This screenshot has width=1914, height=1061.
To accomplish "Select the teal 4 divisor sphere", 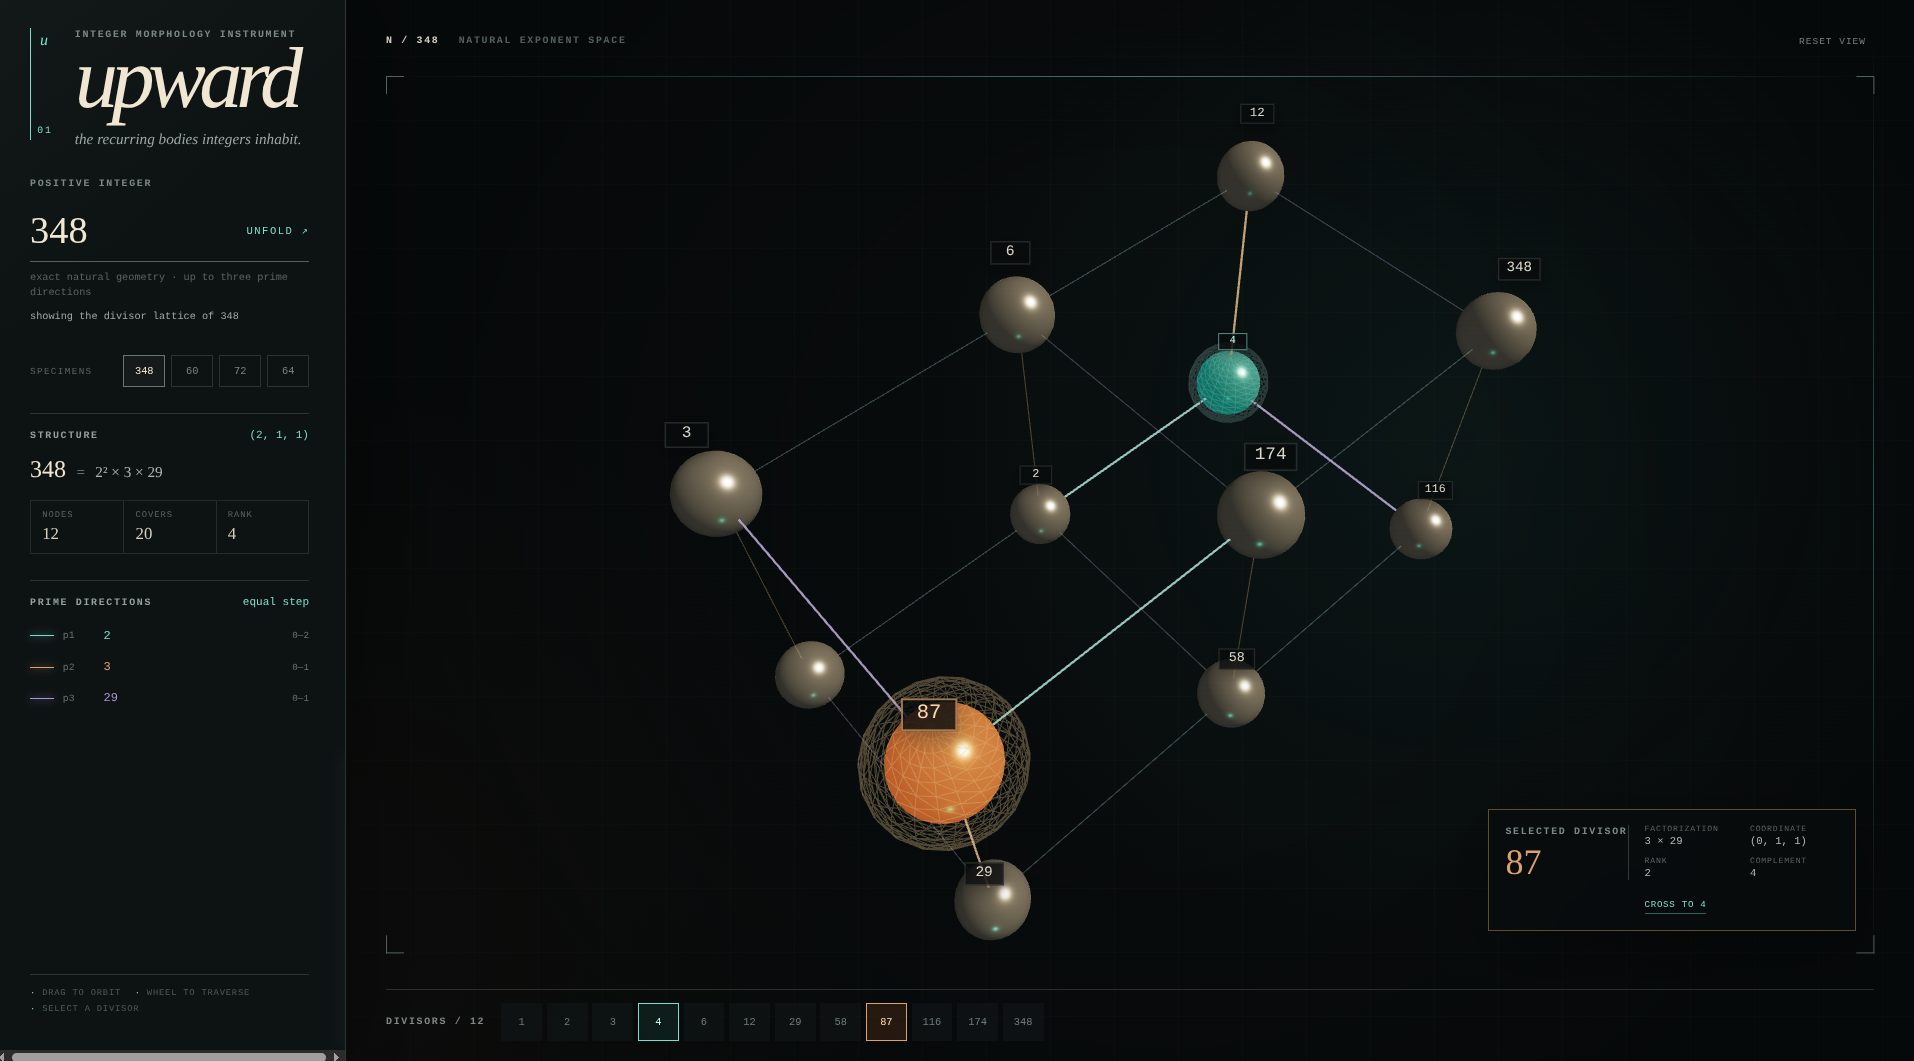I will tap(1228, 382).
